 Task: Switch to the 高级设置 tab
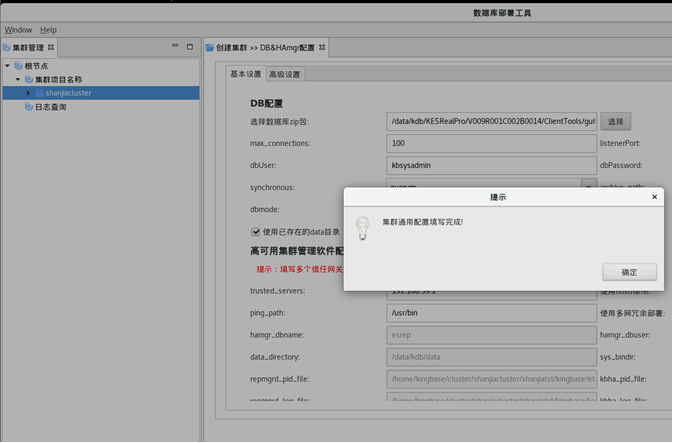tap(285, 75)
